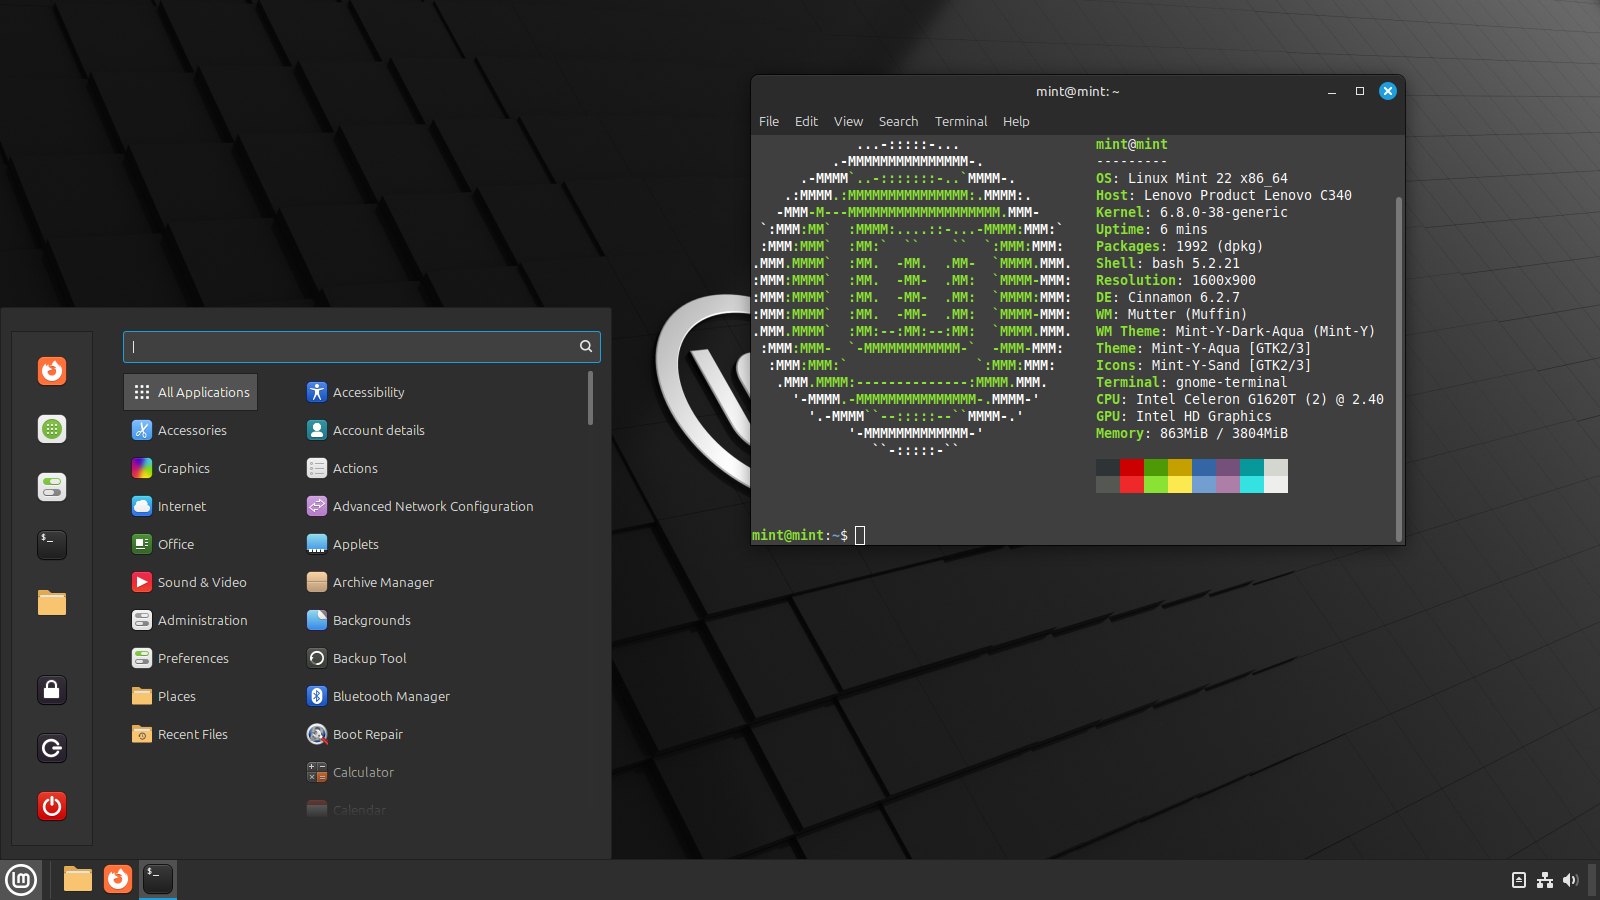Click the magnifier icon in the search box
The width and height of the screenshot is (1600, 900).
tap(586, 346)
